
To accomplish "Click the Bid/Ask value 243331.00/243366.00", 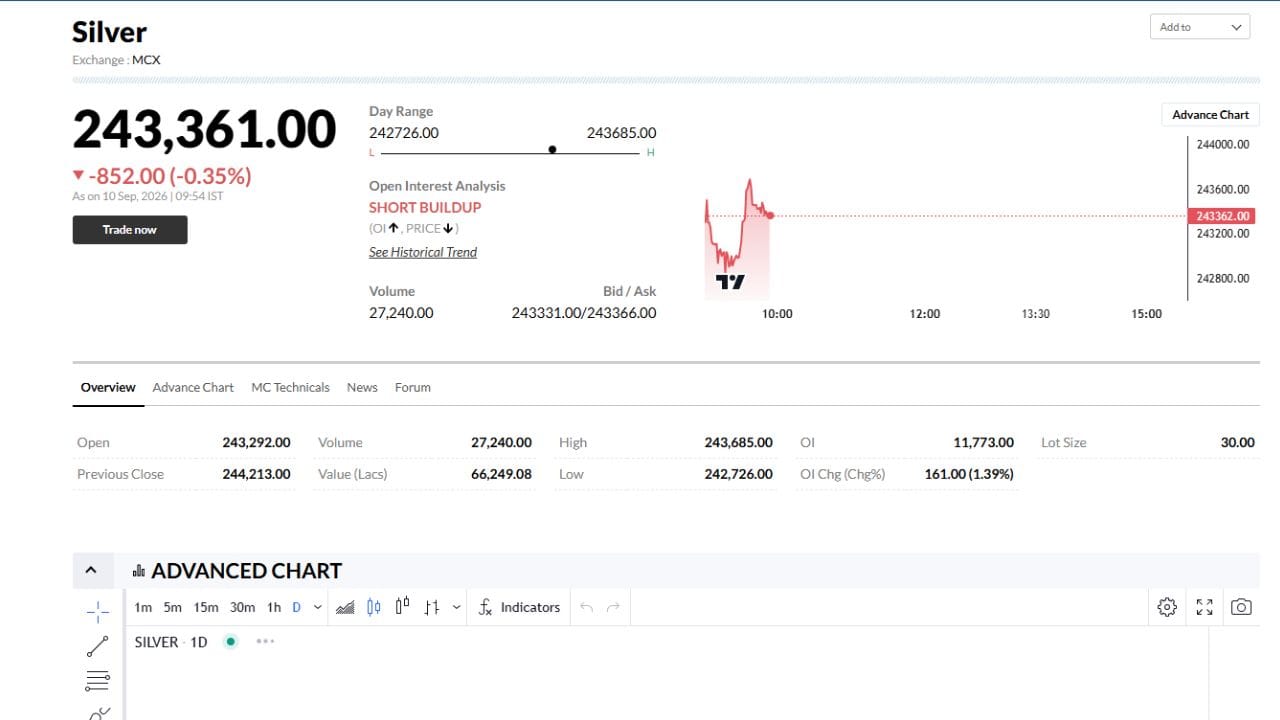I will click(x=584, y=313).
